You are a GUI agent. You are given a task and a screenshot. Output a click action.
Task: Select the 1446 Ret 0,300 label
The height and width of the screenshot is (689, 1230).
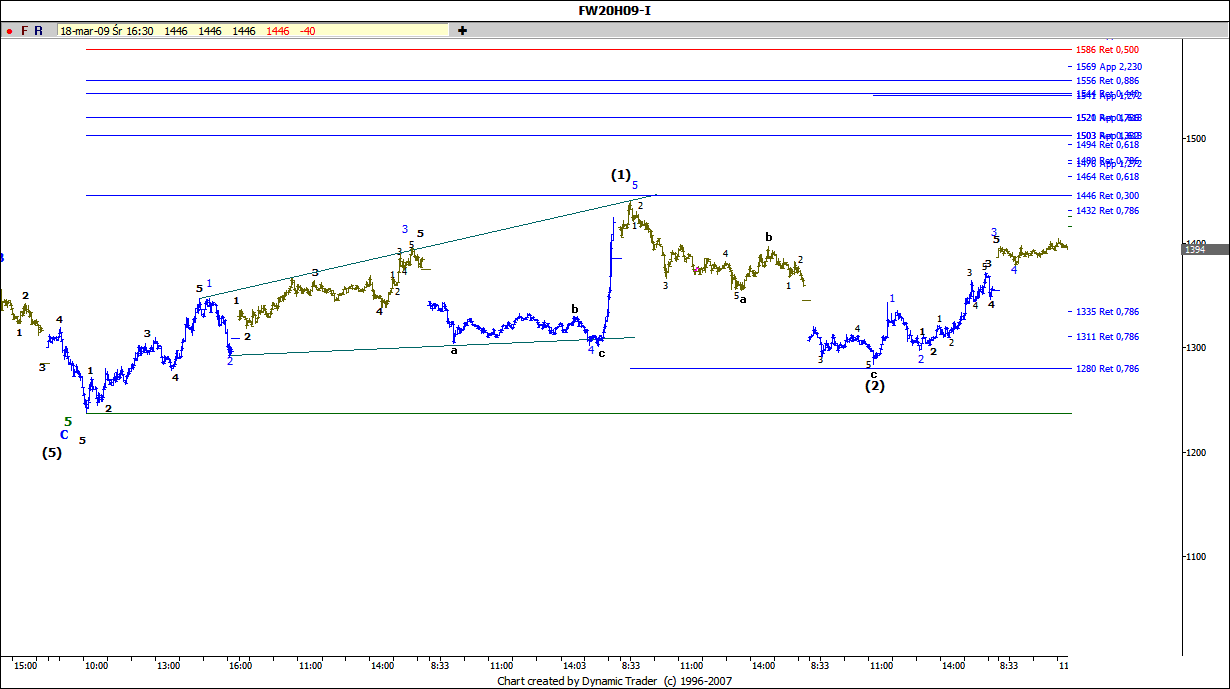(x=1107, y=195)
